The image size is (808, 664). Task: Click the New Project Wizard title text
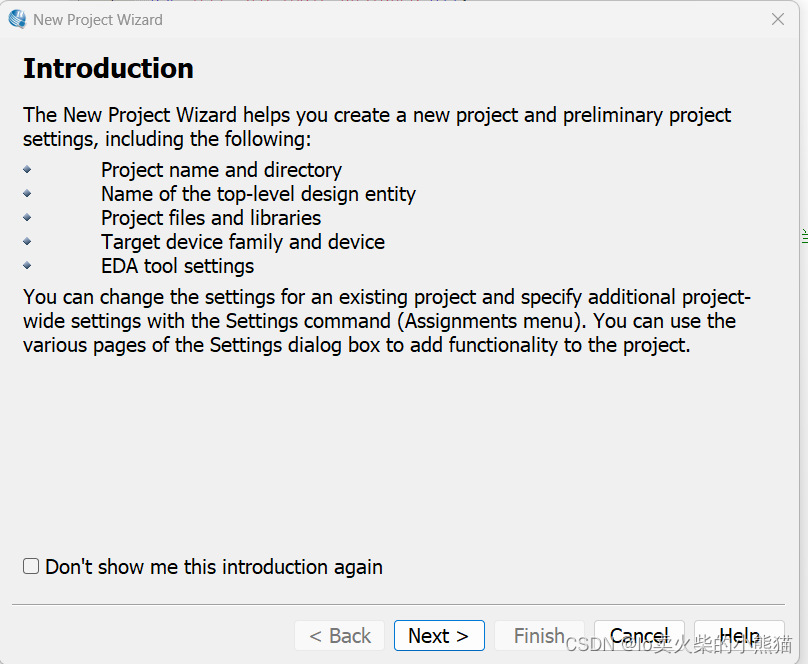(98, 20)
